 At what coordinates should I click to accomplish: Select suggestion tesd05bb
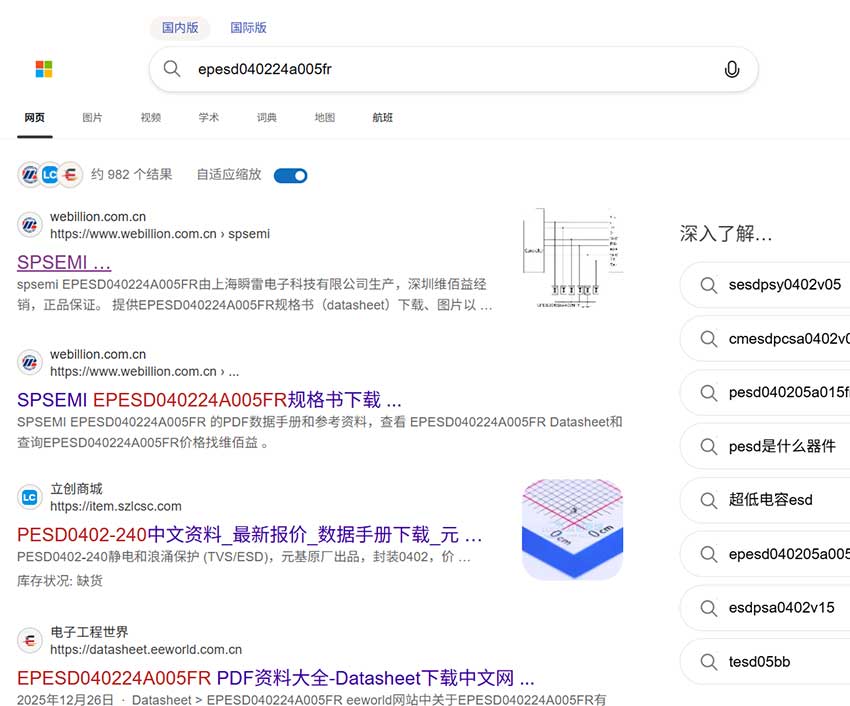coord(765,662)
